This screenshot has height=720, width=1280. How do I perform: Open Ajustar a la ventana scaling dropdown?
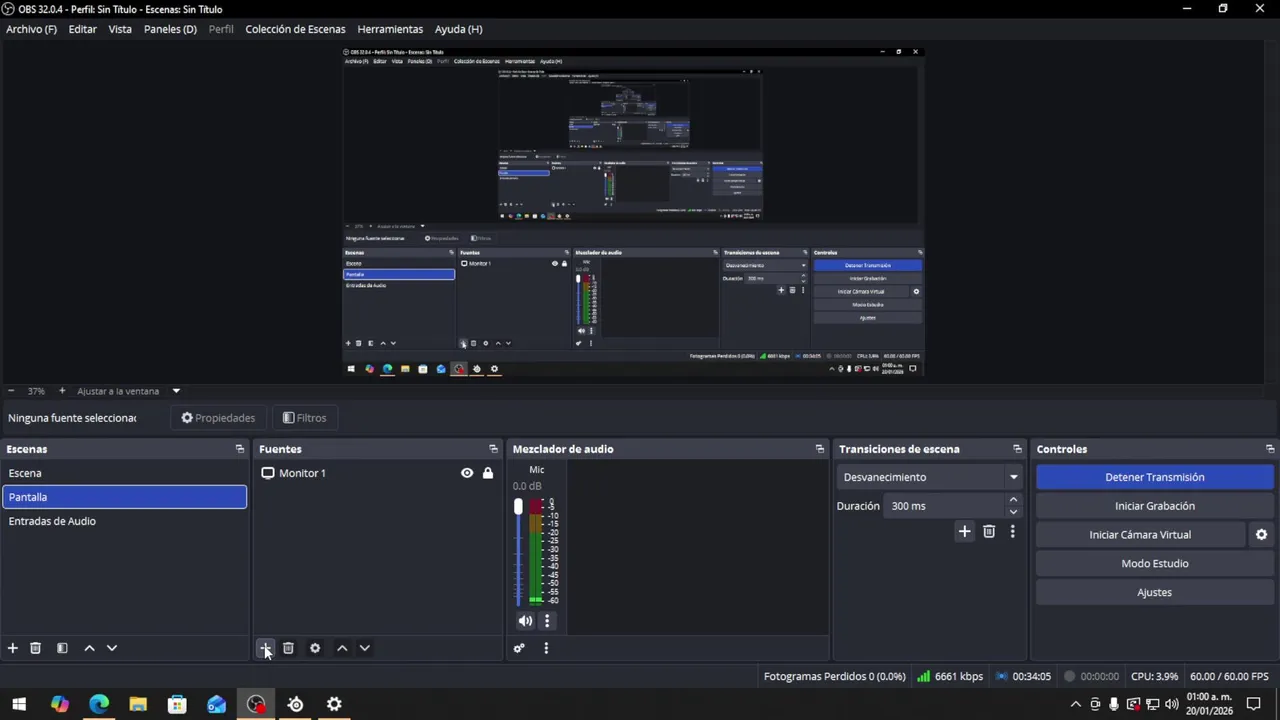(129, 391)
